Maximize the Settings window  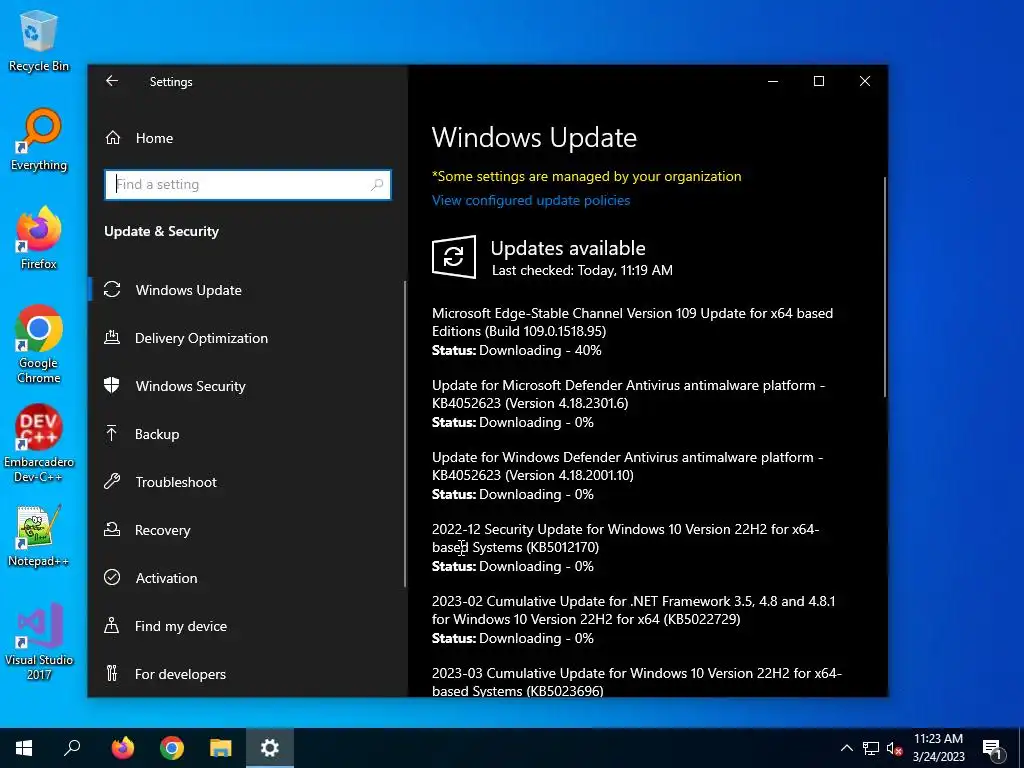click(x=819, y=81)
